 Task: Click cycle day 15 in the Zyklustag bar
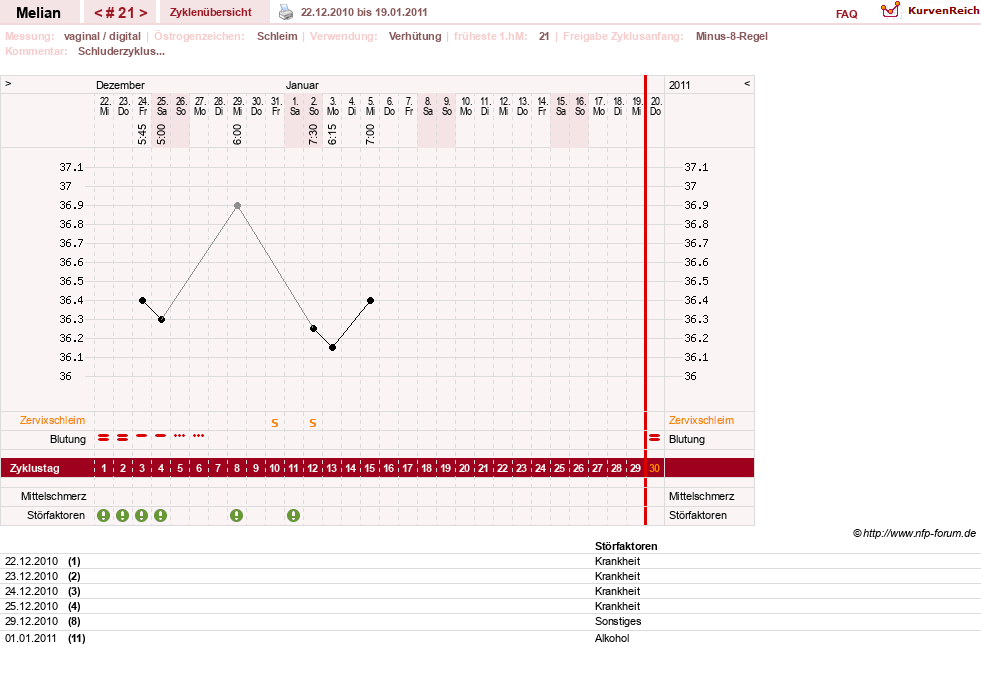click(370, 468)
